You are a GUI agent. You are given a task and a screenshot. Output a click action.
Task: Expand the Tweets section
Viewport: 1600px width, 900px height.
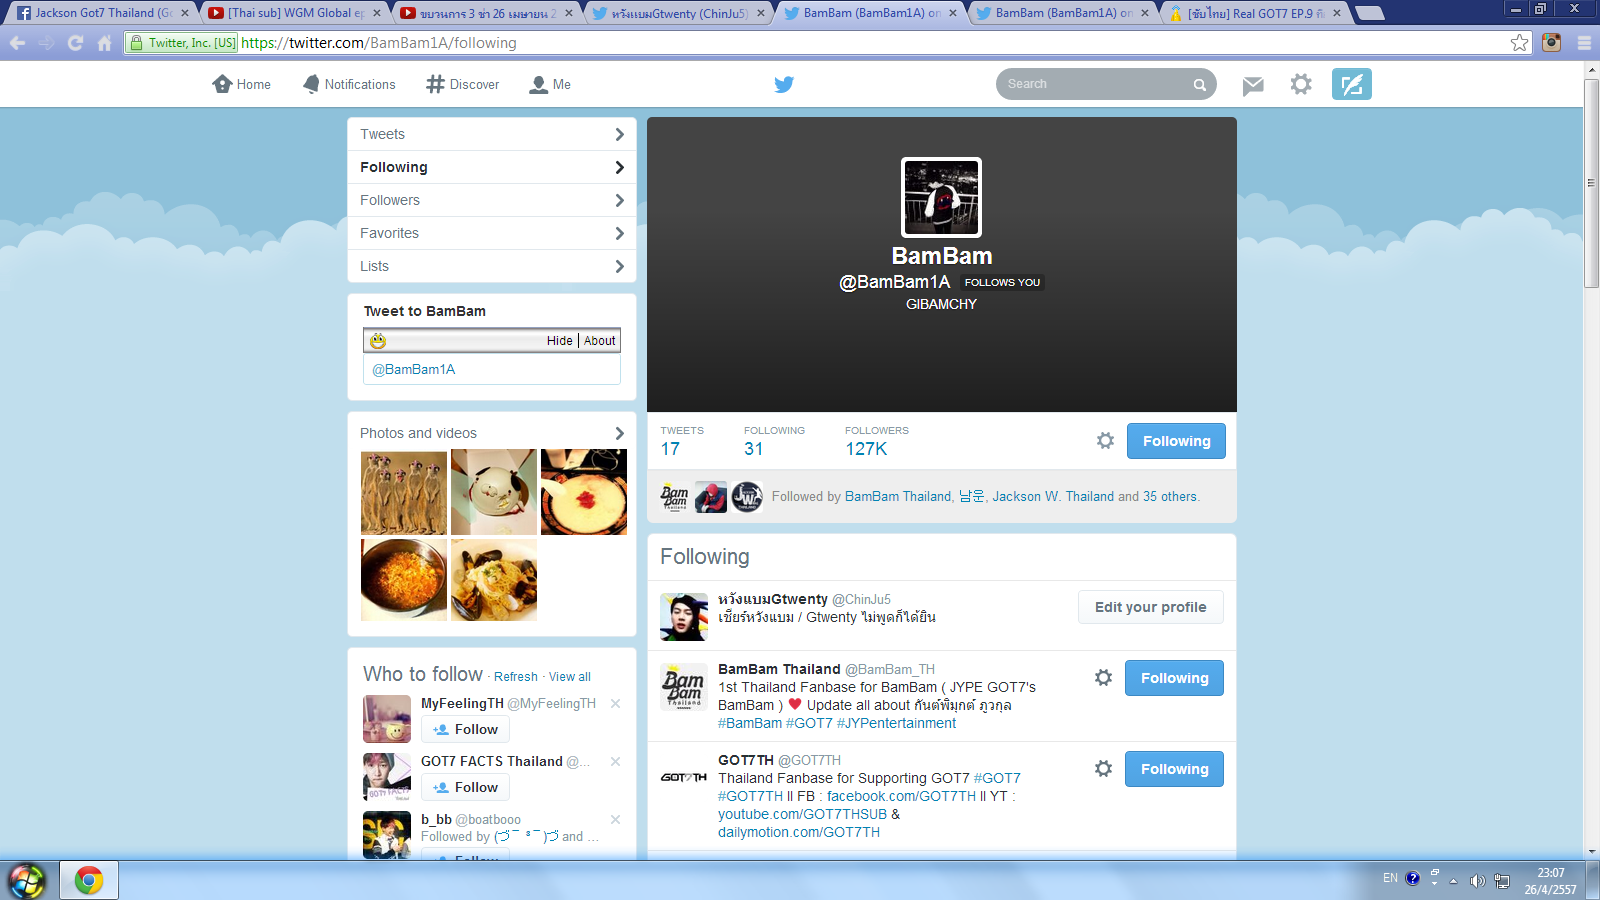pyautogui.click(x=492, y=134)
